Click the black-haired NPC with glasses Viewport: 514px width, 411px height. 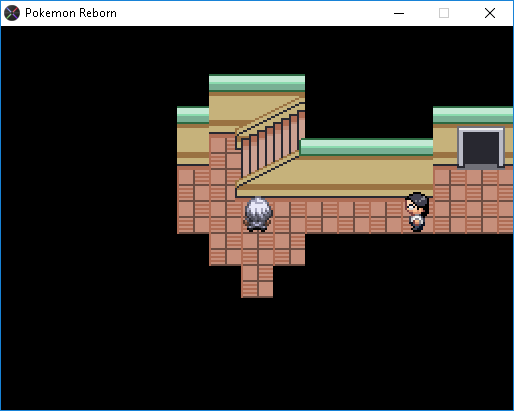coord(417,211)
